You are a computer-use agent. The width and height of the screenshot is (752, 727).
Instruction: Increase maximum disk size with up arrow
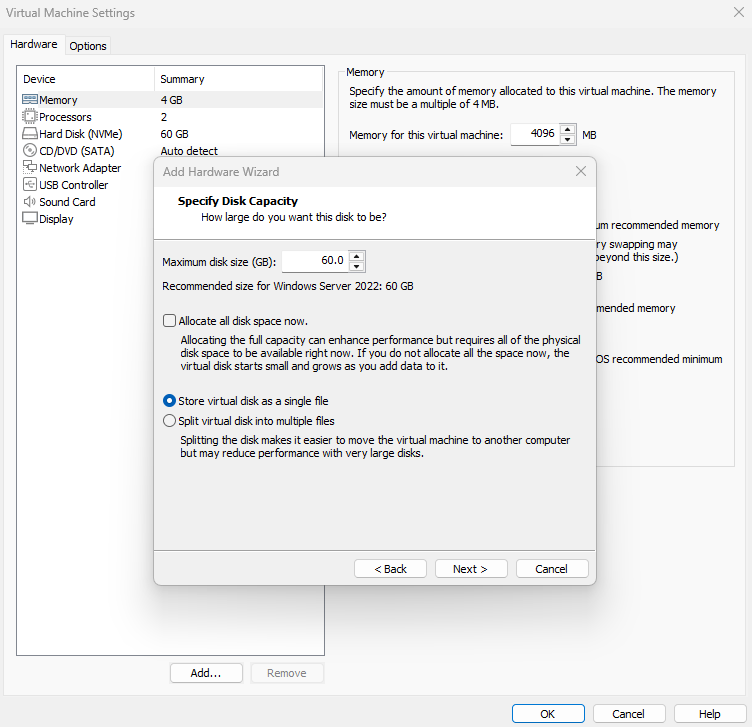[x=356, y=257]
